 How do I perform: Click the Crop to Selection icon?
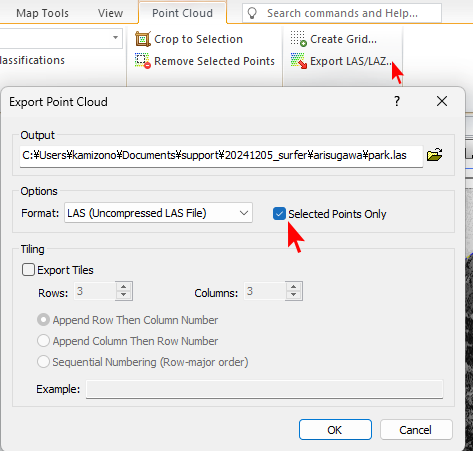point(143,39)
